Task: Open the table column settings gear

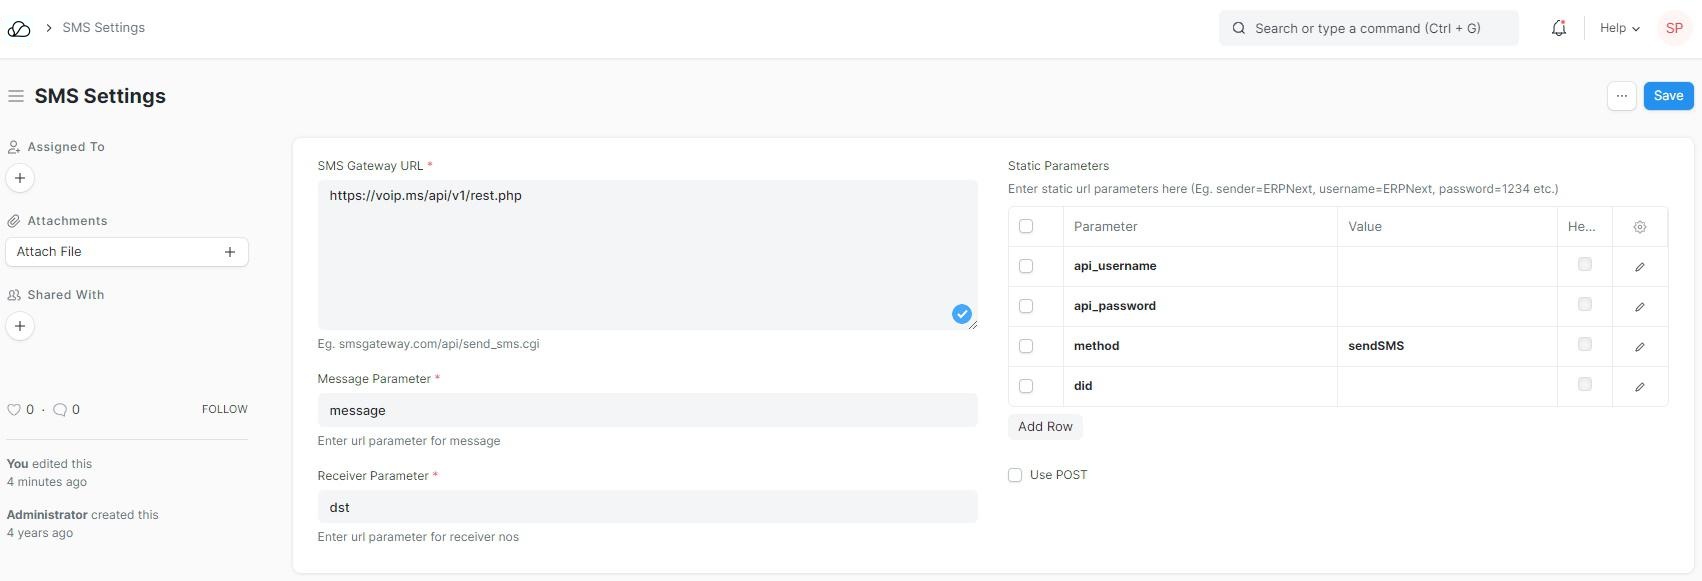Action: (1639, 227)
